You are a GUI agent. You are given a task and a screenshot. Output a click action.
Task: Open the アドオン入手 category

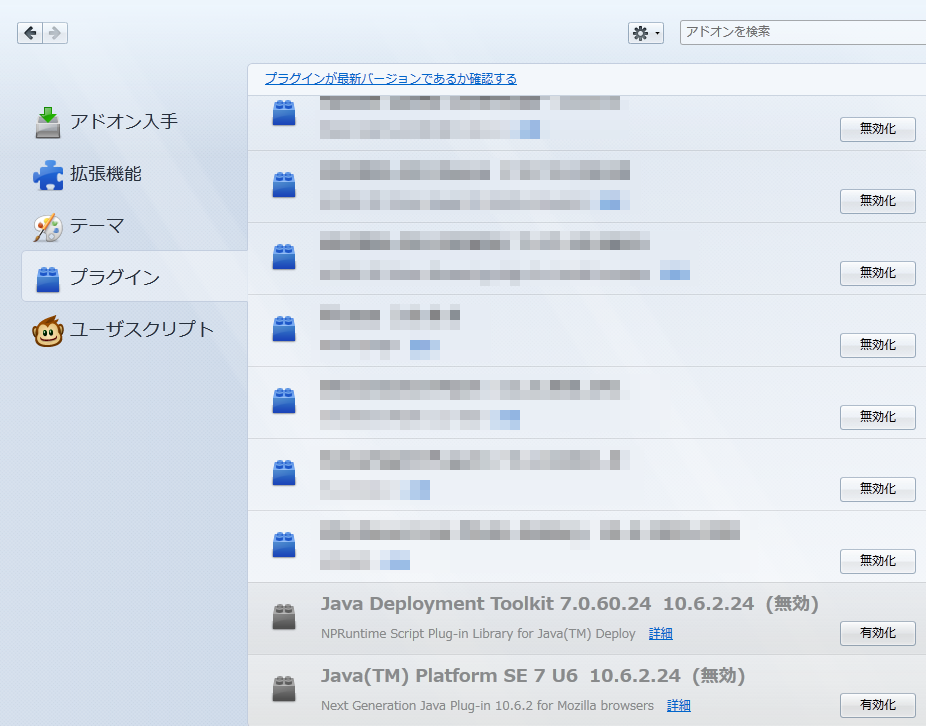pyautogui.click(x=123, y=122)
